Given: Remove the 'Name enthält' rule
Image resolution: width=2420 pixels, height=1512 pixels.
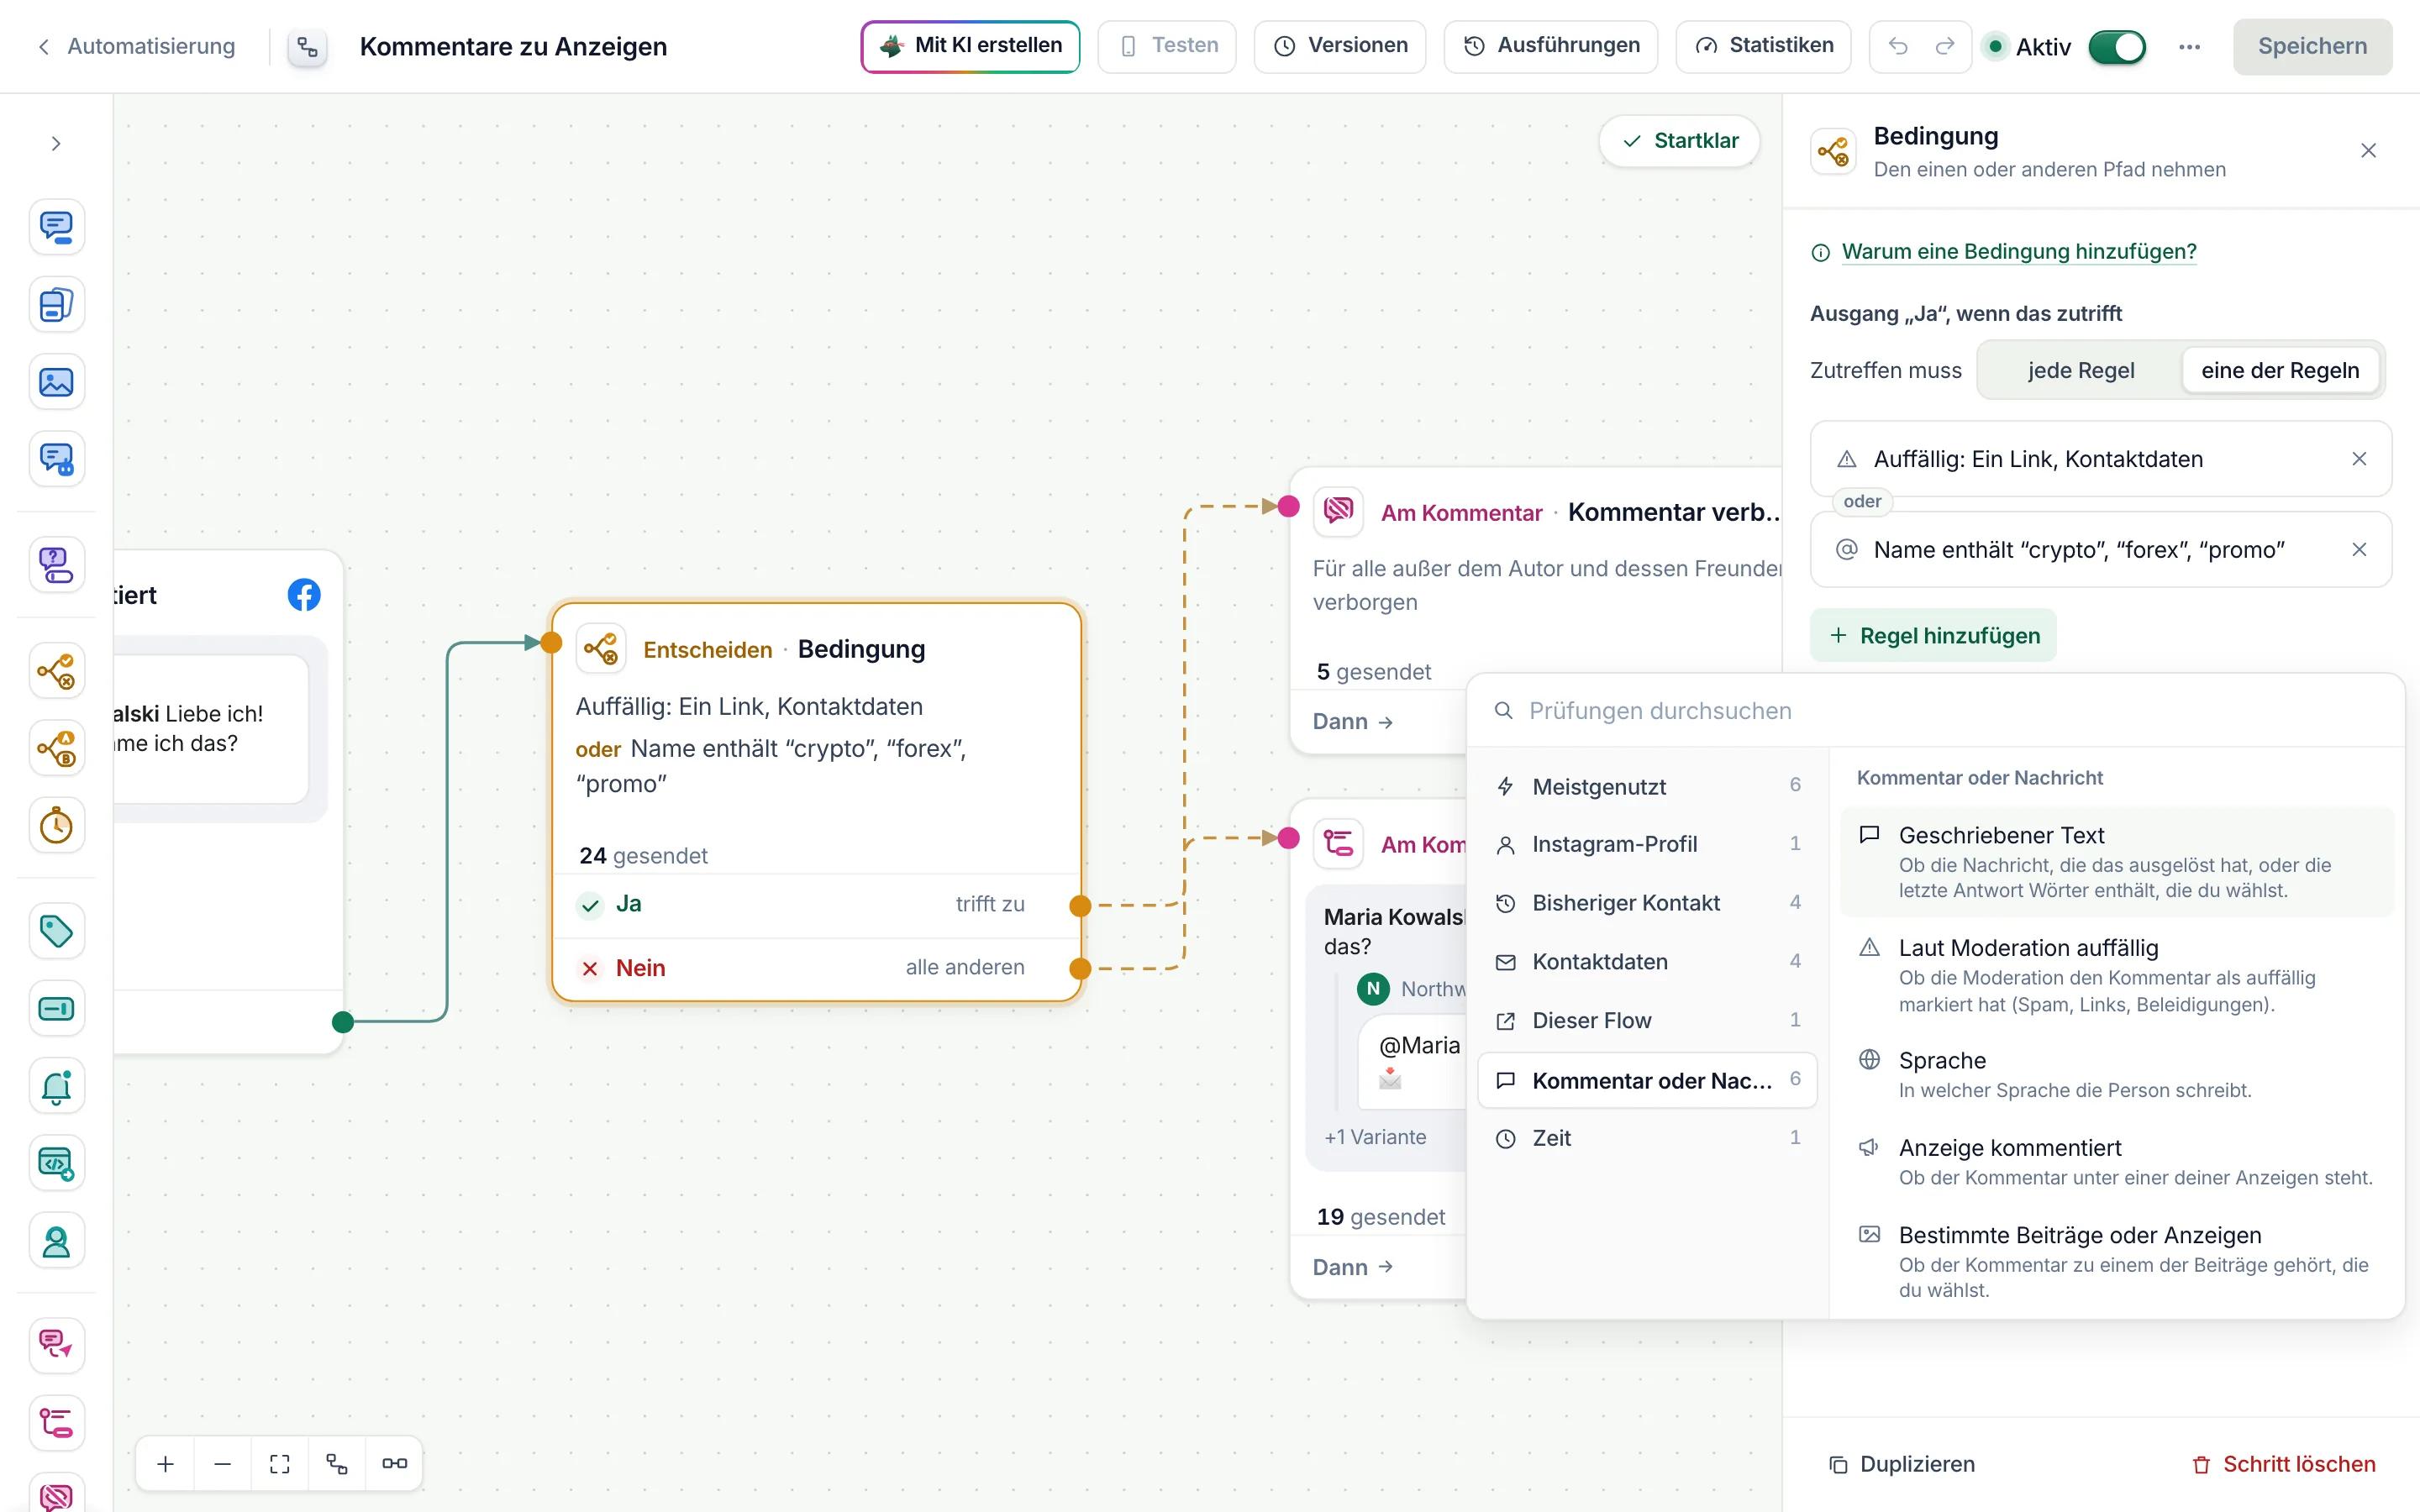Looking at the screenshot, I should [2359, 550].
